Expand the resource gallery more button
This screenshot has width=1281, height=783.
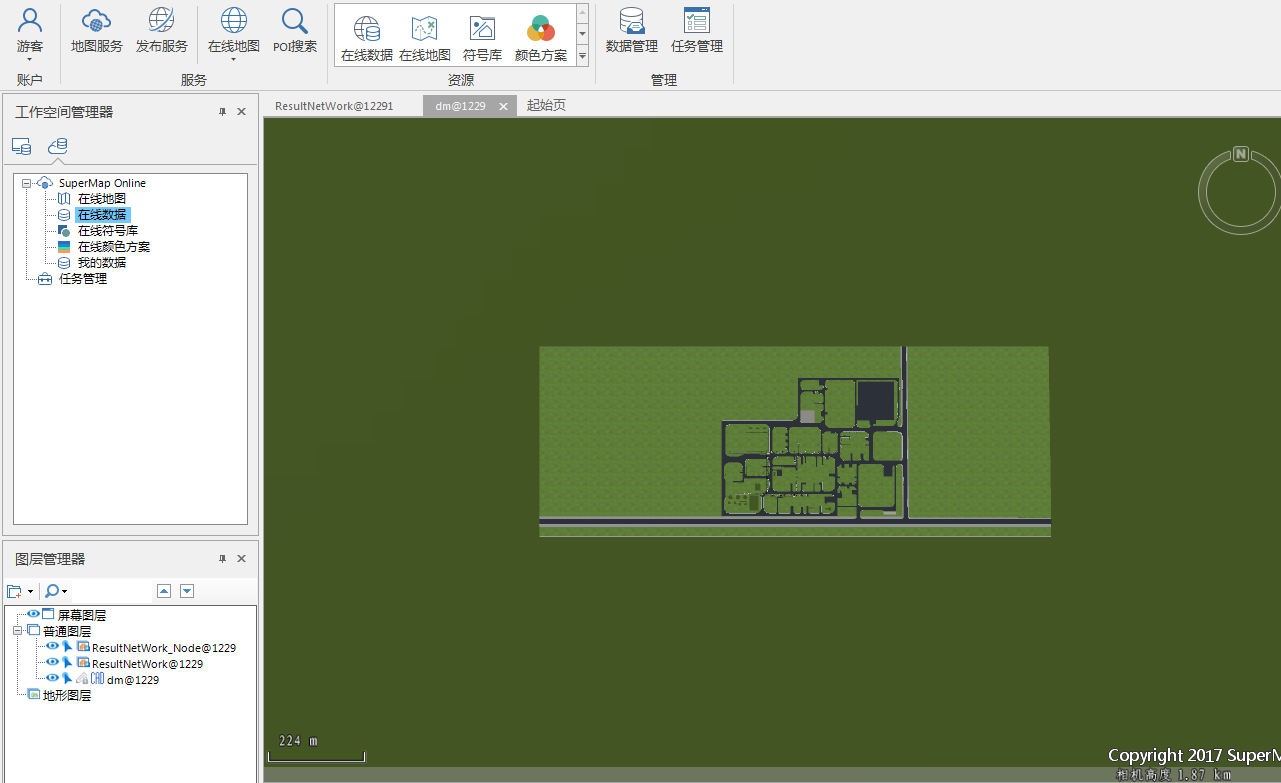tap(582, 57)
